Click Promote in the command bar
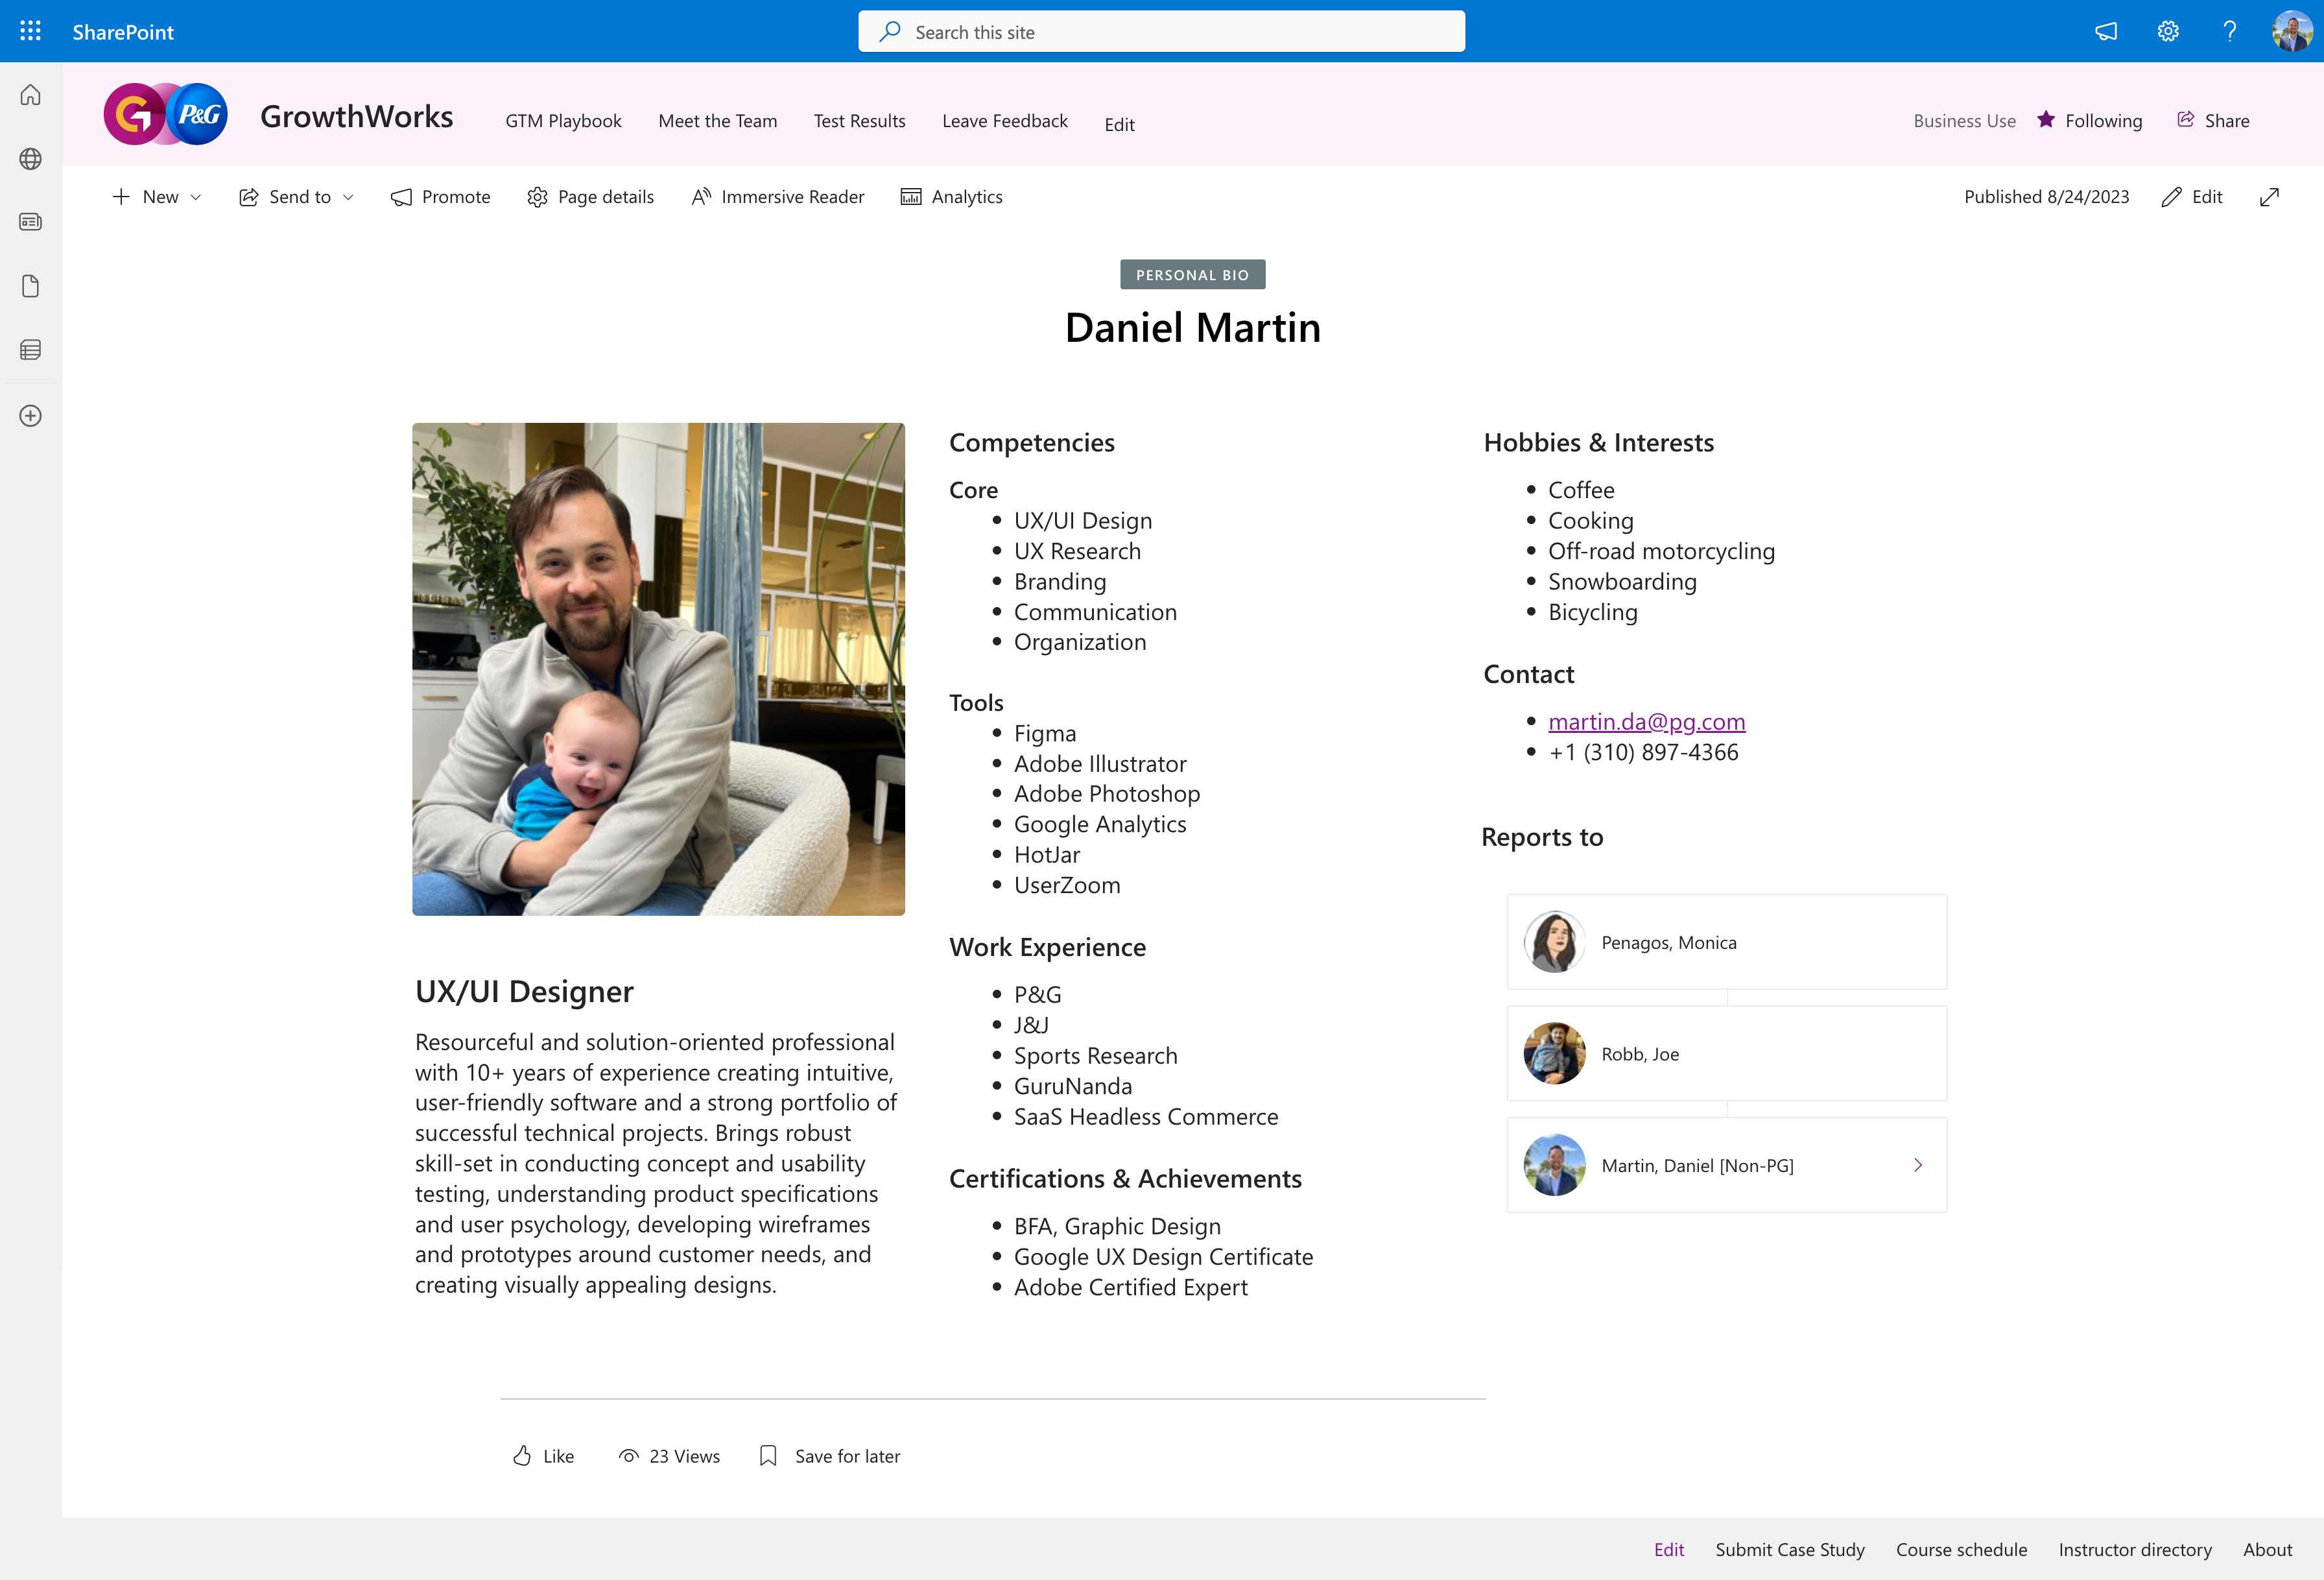 [440, 197]
